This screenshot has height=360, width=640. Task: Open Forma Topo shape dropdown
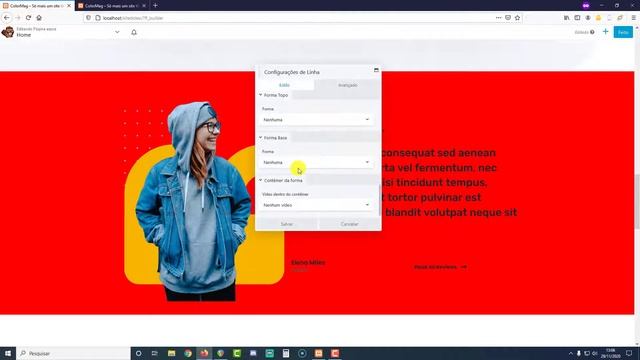[316, 120]
